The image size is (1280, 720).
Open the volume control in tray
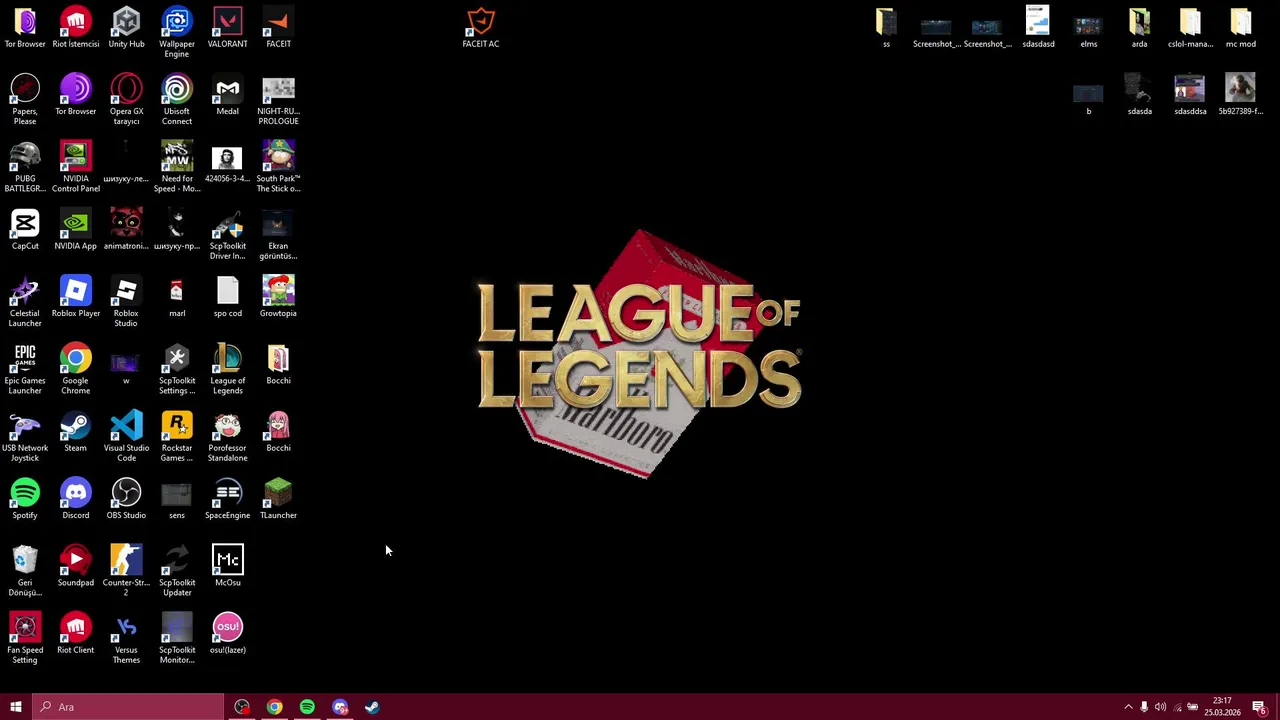point(1160,707)
